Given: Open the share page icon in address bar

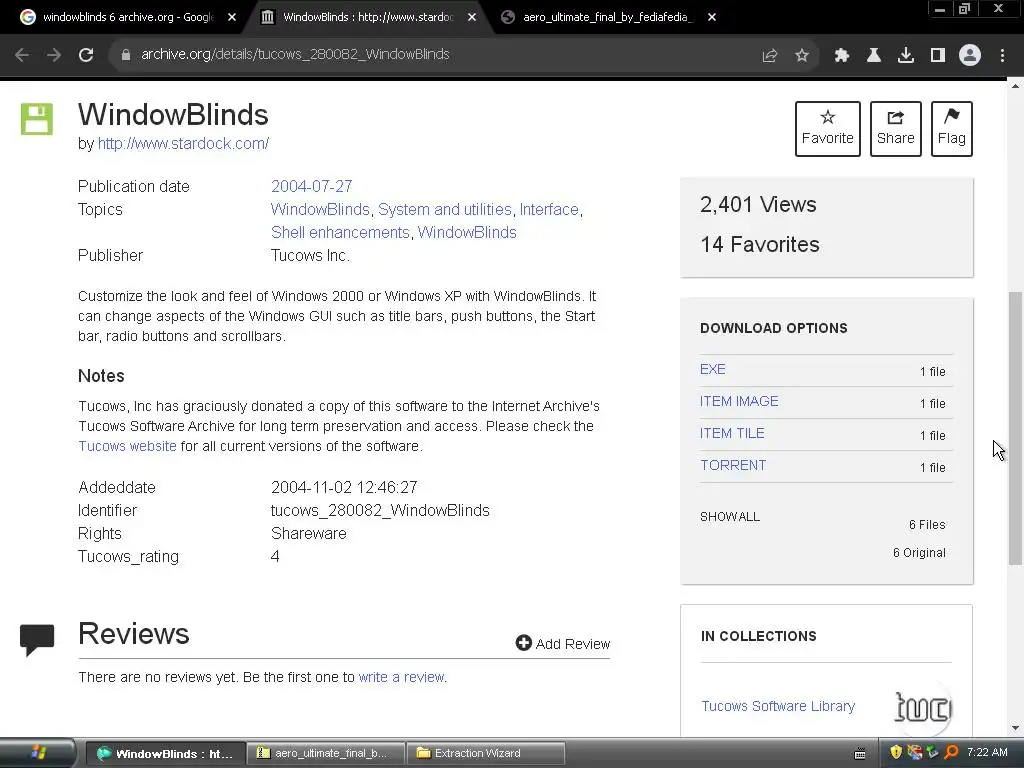Looking at the screenshot, I should pos(770,56).
